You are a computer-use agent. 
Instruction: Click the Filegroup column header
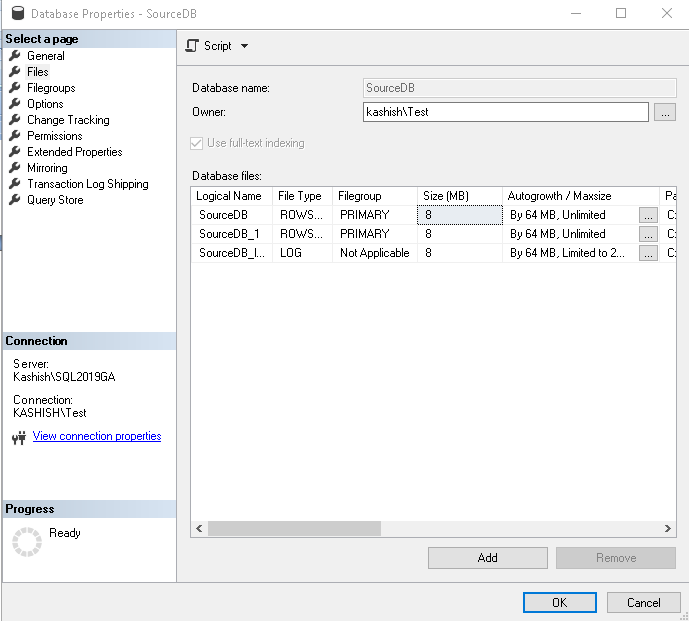click(x=375, y=196)
